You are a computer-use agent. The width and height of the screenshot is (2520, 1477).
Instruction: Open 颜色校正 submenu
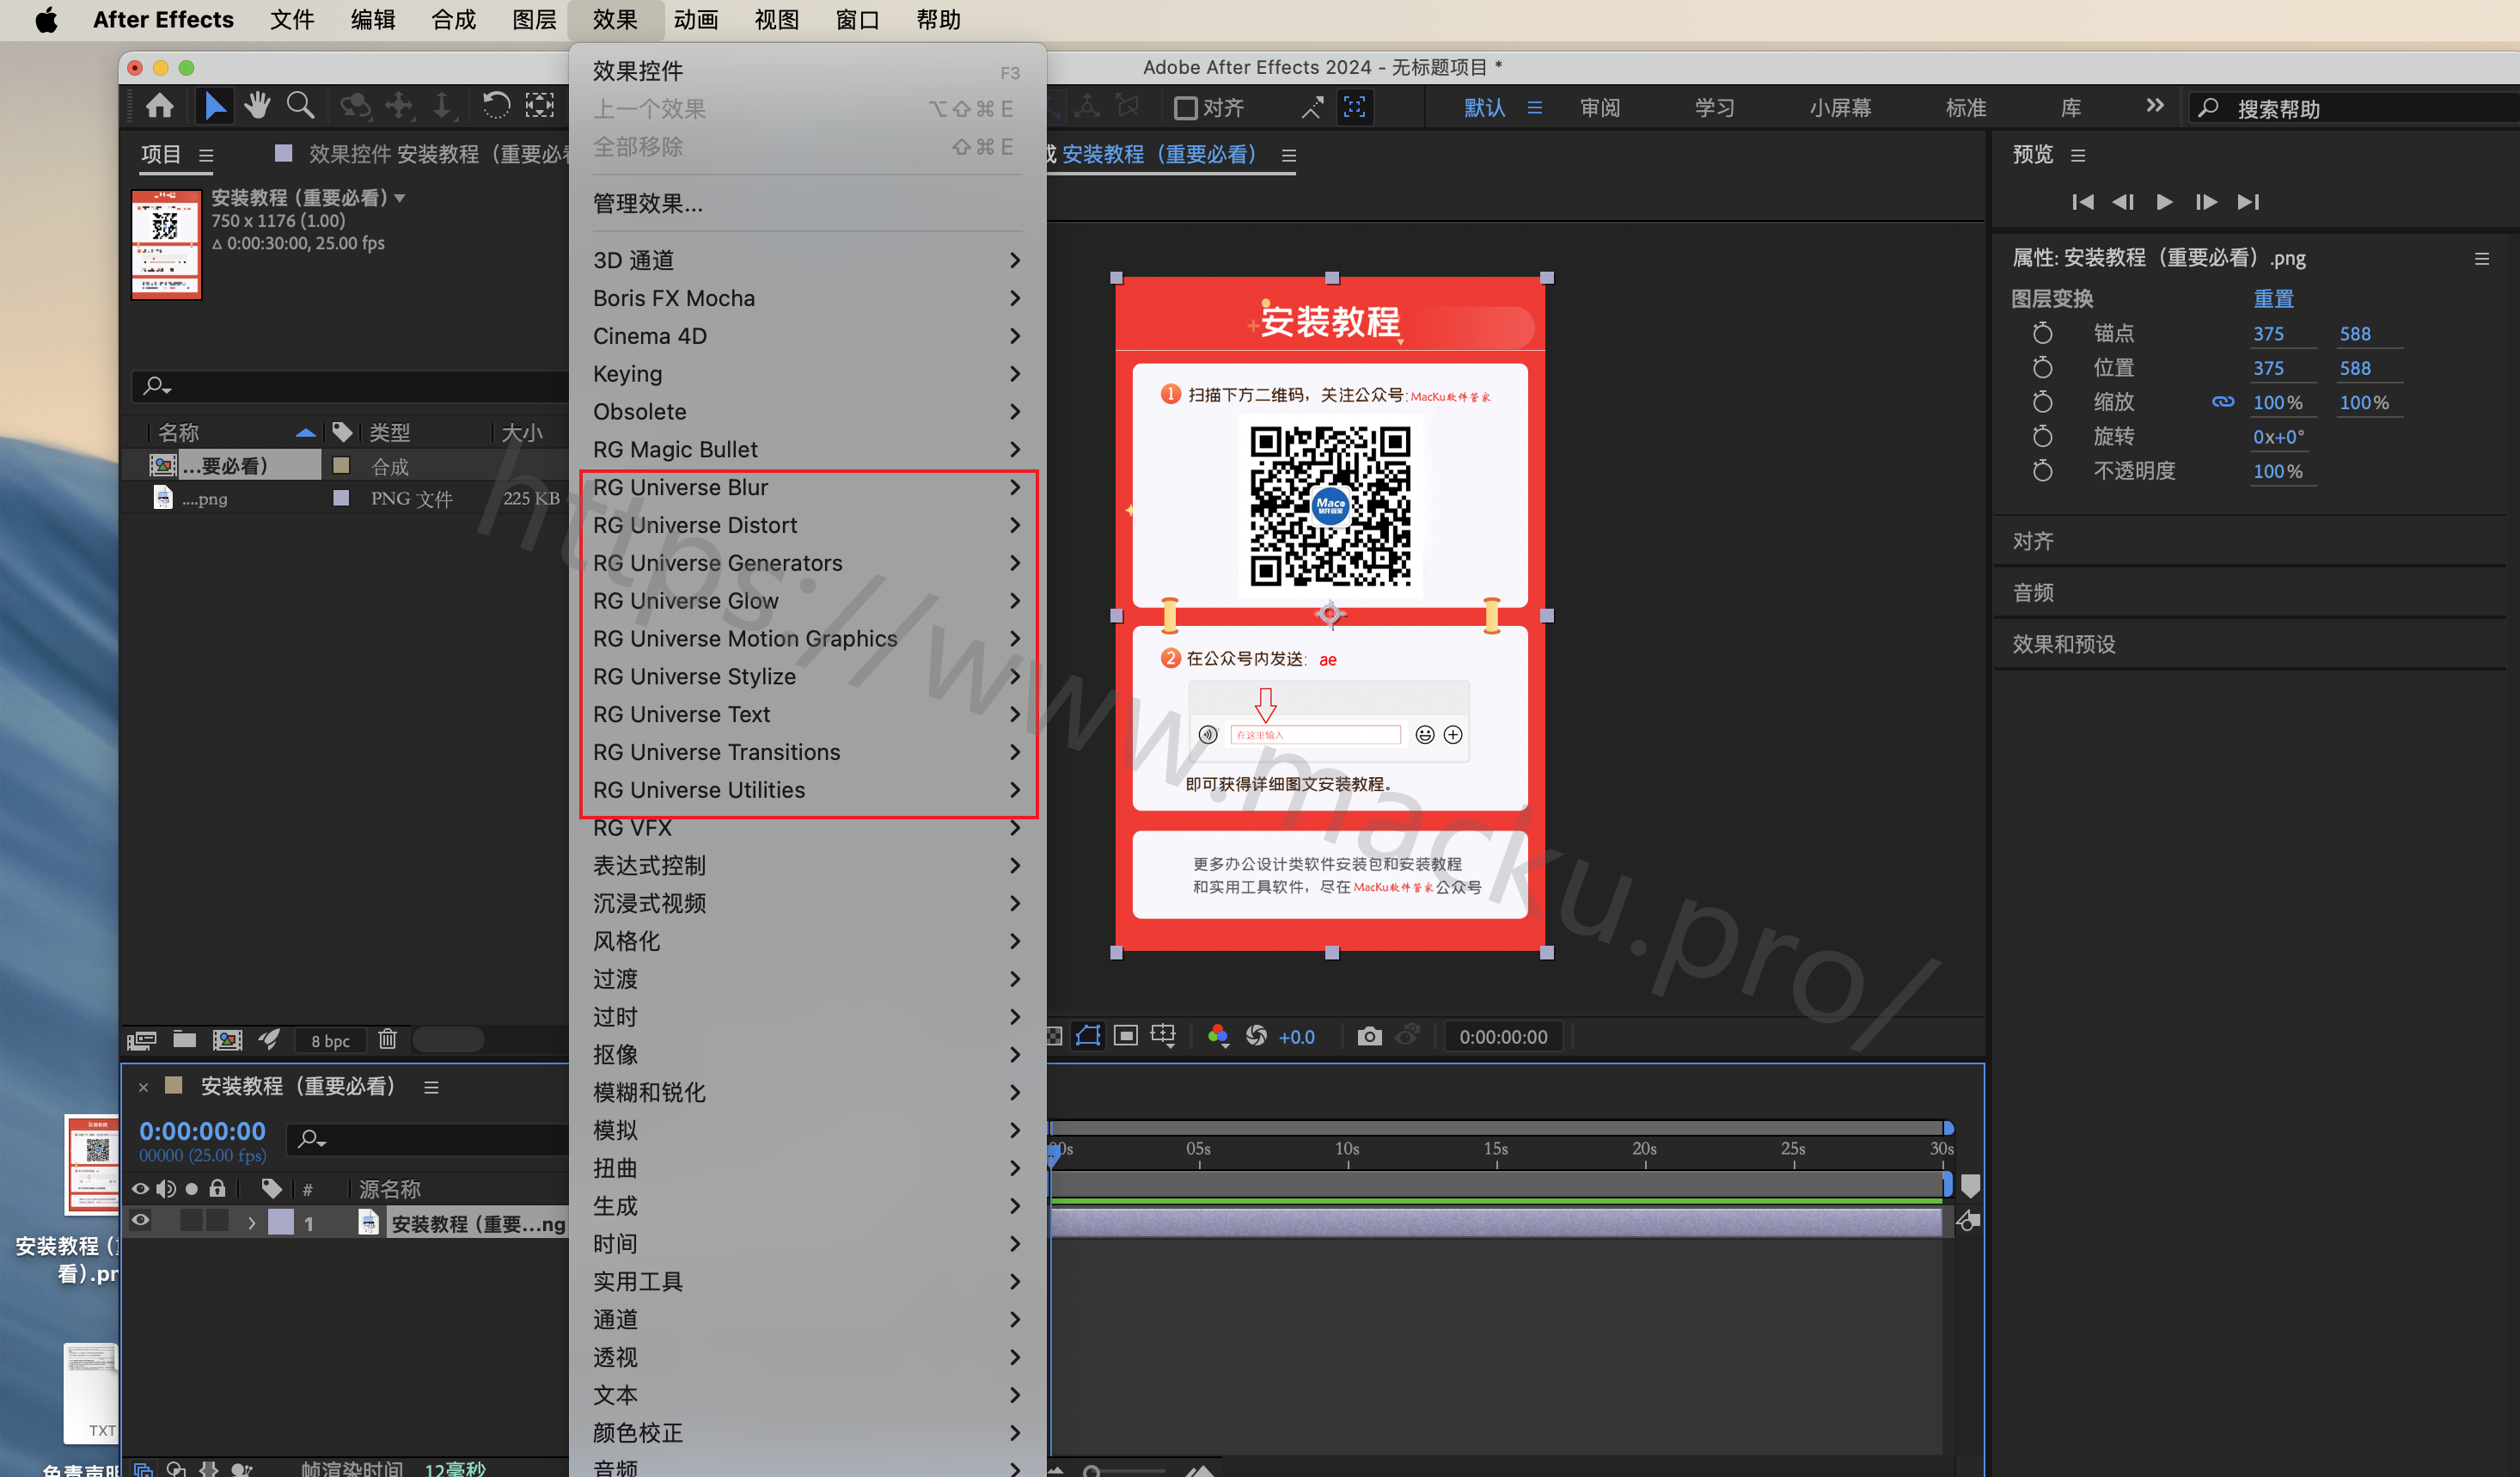pos(806,1432)
